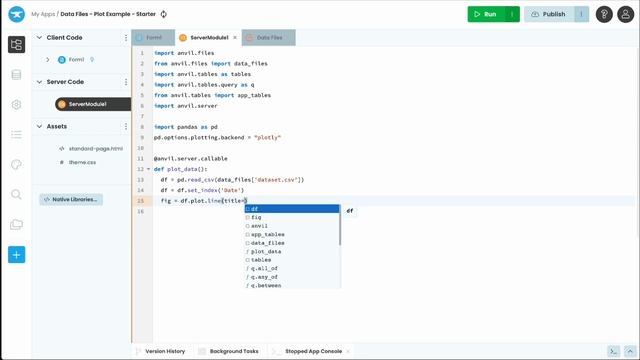Collapse the Assets section
The height and width of the screenshot is (360, 640).
(39, 127)
